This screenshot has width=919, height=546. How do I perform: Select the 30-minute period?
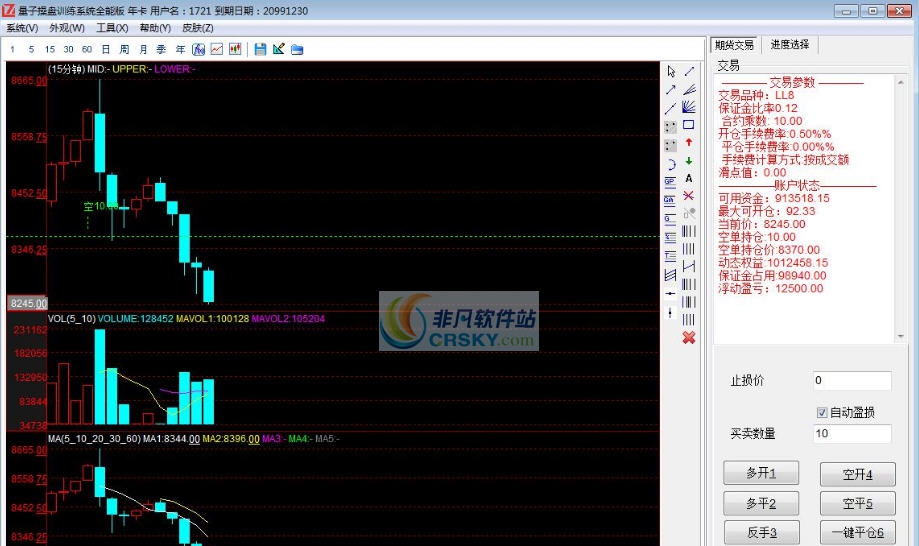point(69,50)
